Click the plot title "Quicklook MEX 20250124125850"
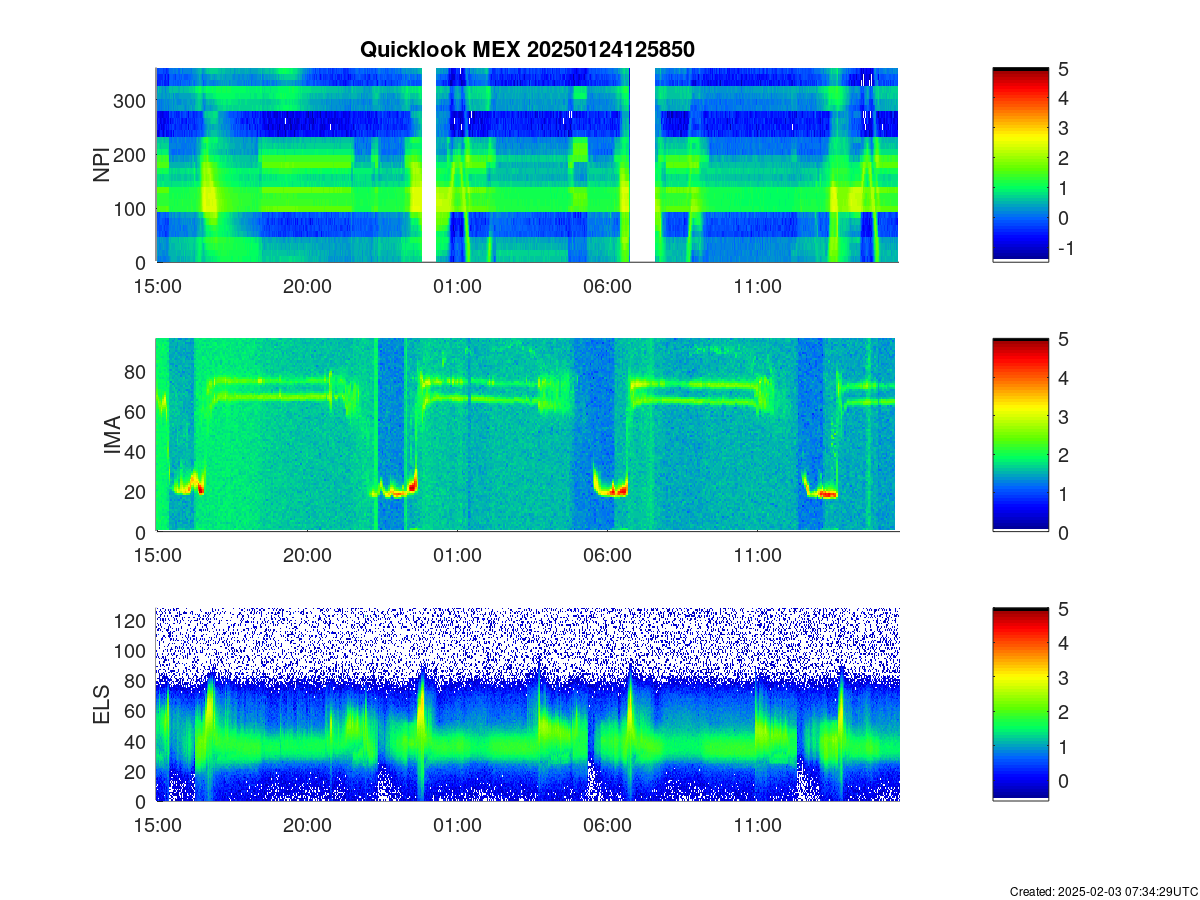Image resolution: width=1200 pixels, height=900 pixels. (527, 49)
